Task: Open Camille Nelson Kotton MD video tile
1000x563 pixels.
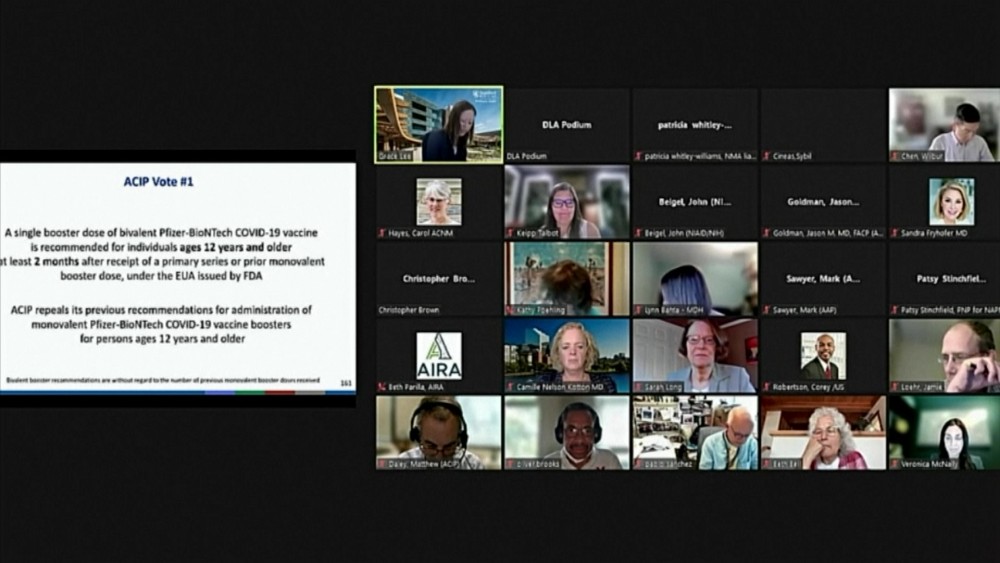Action: point(567,355)
